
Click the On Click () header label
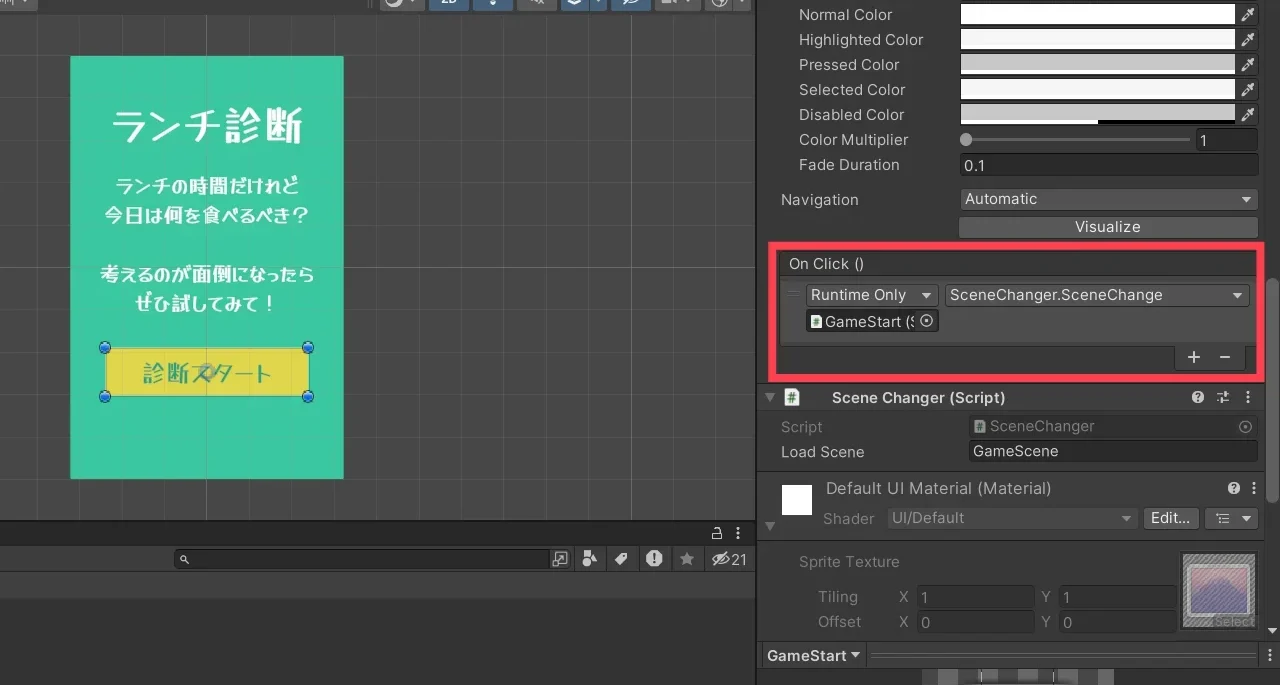click(x=826, y=264)
